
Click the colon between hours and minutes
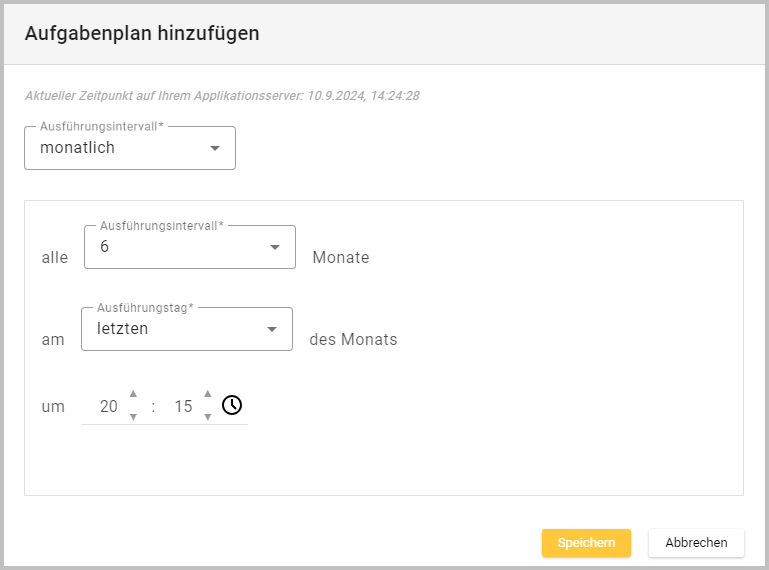tap(153, 407)
